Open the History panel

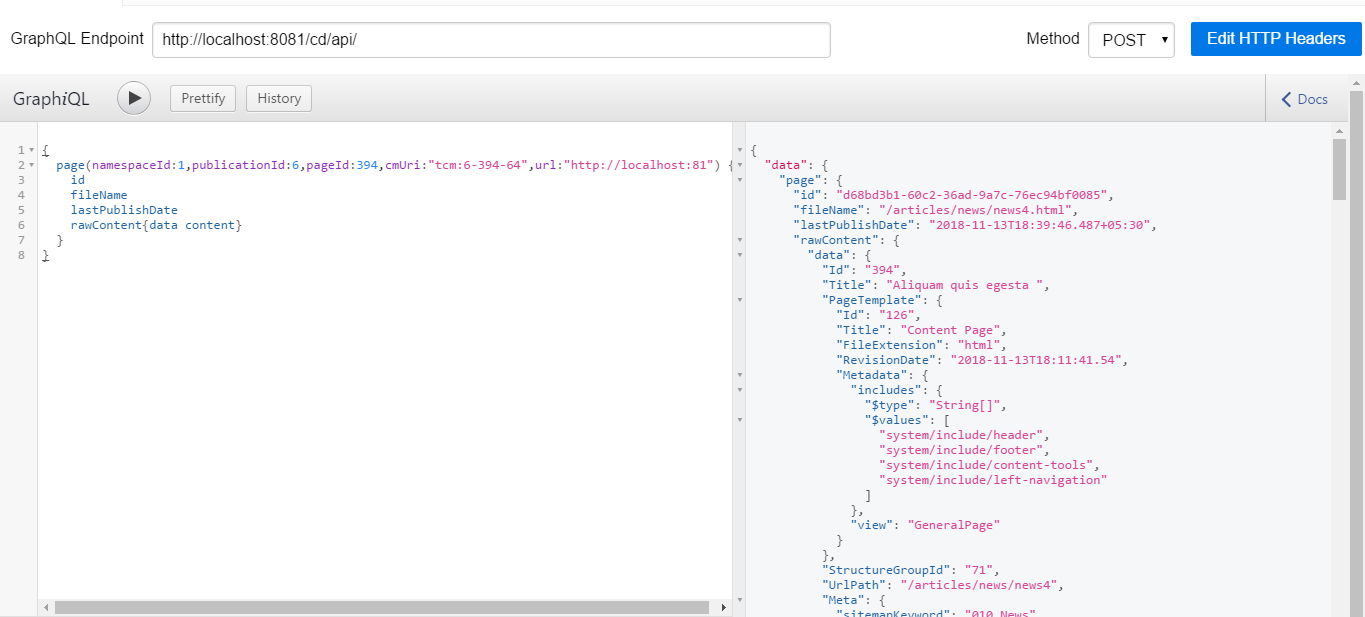tap(278, 98)
